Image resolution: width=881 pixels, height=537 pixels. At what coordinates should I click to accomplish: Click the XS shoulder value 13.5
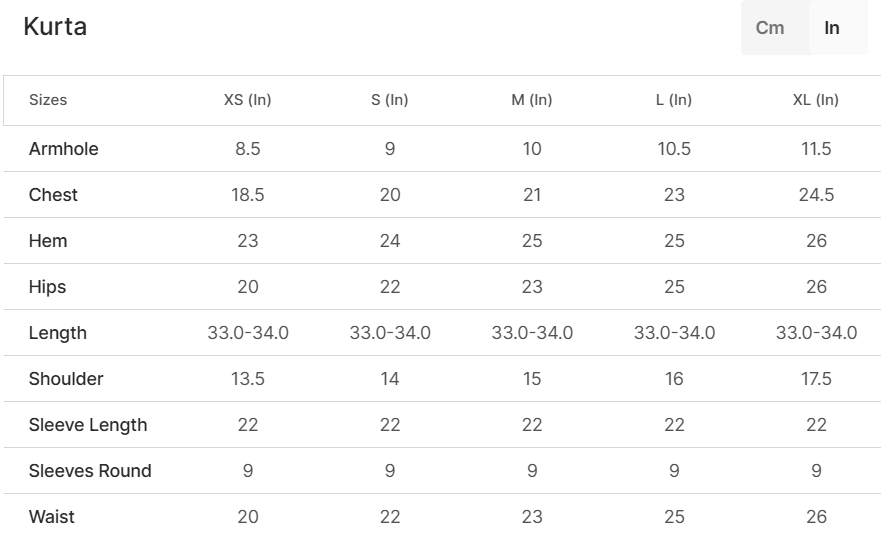247,379
